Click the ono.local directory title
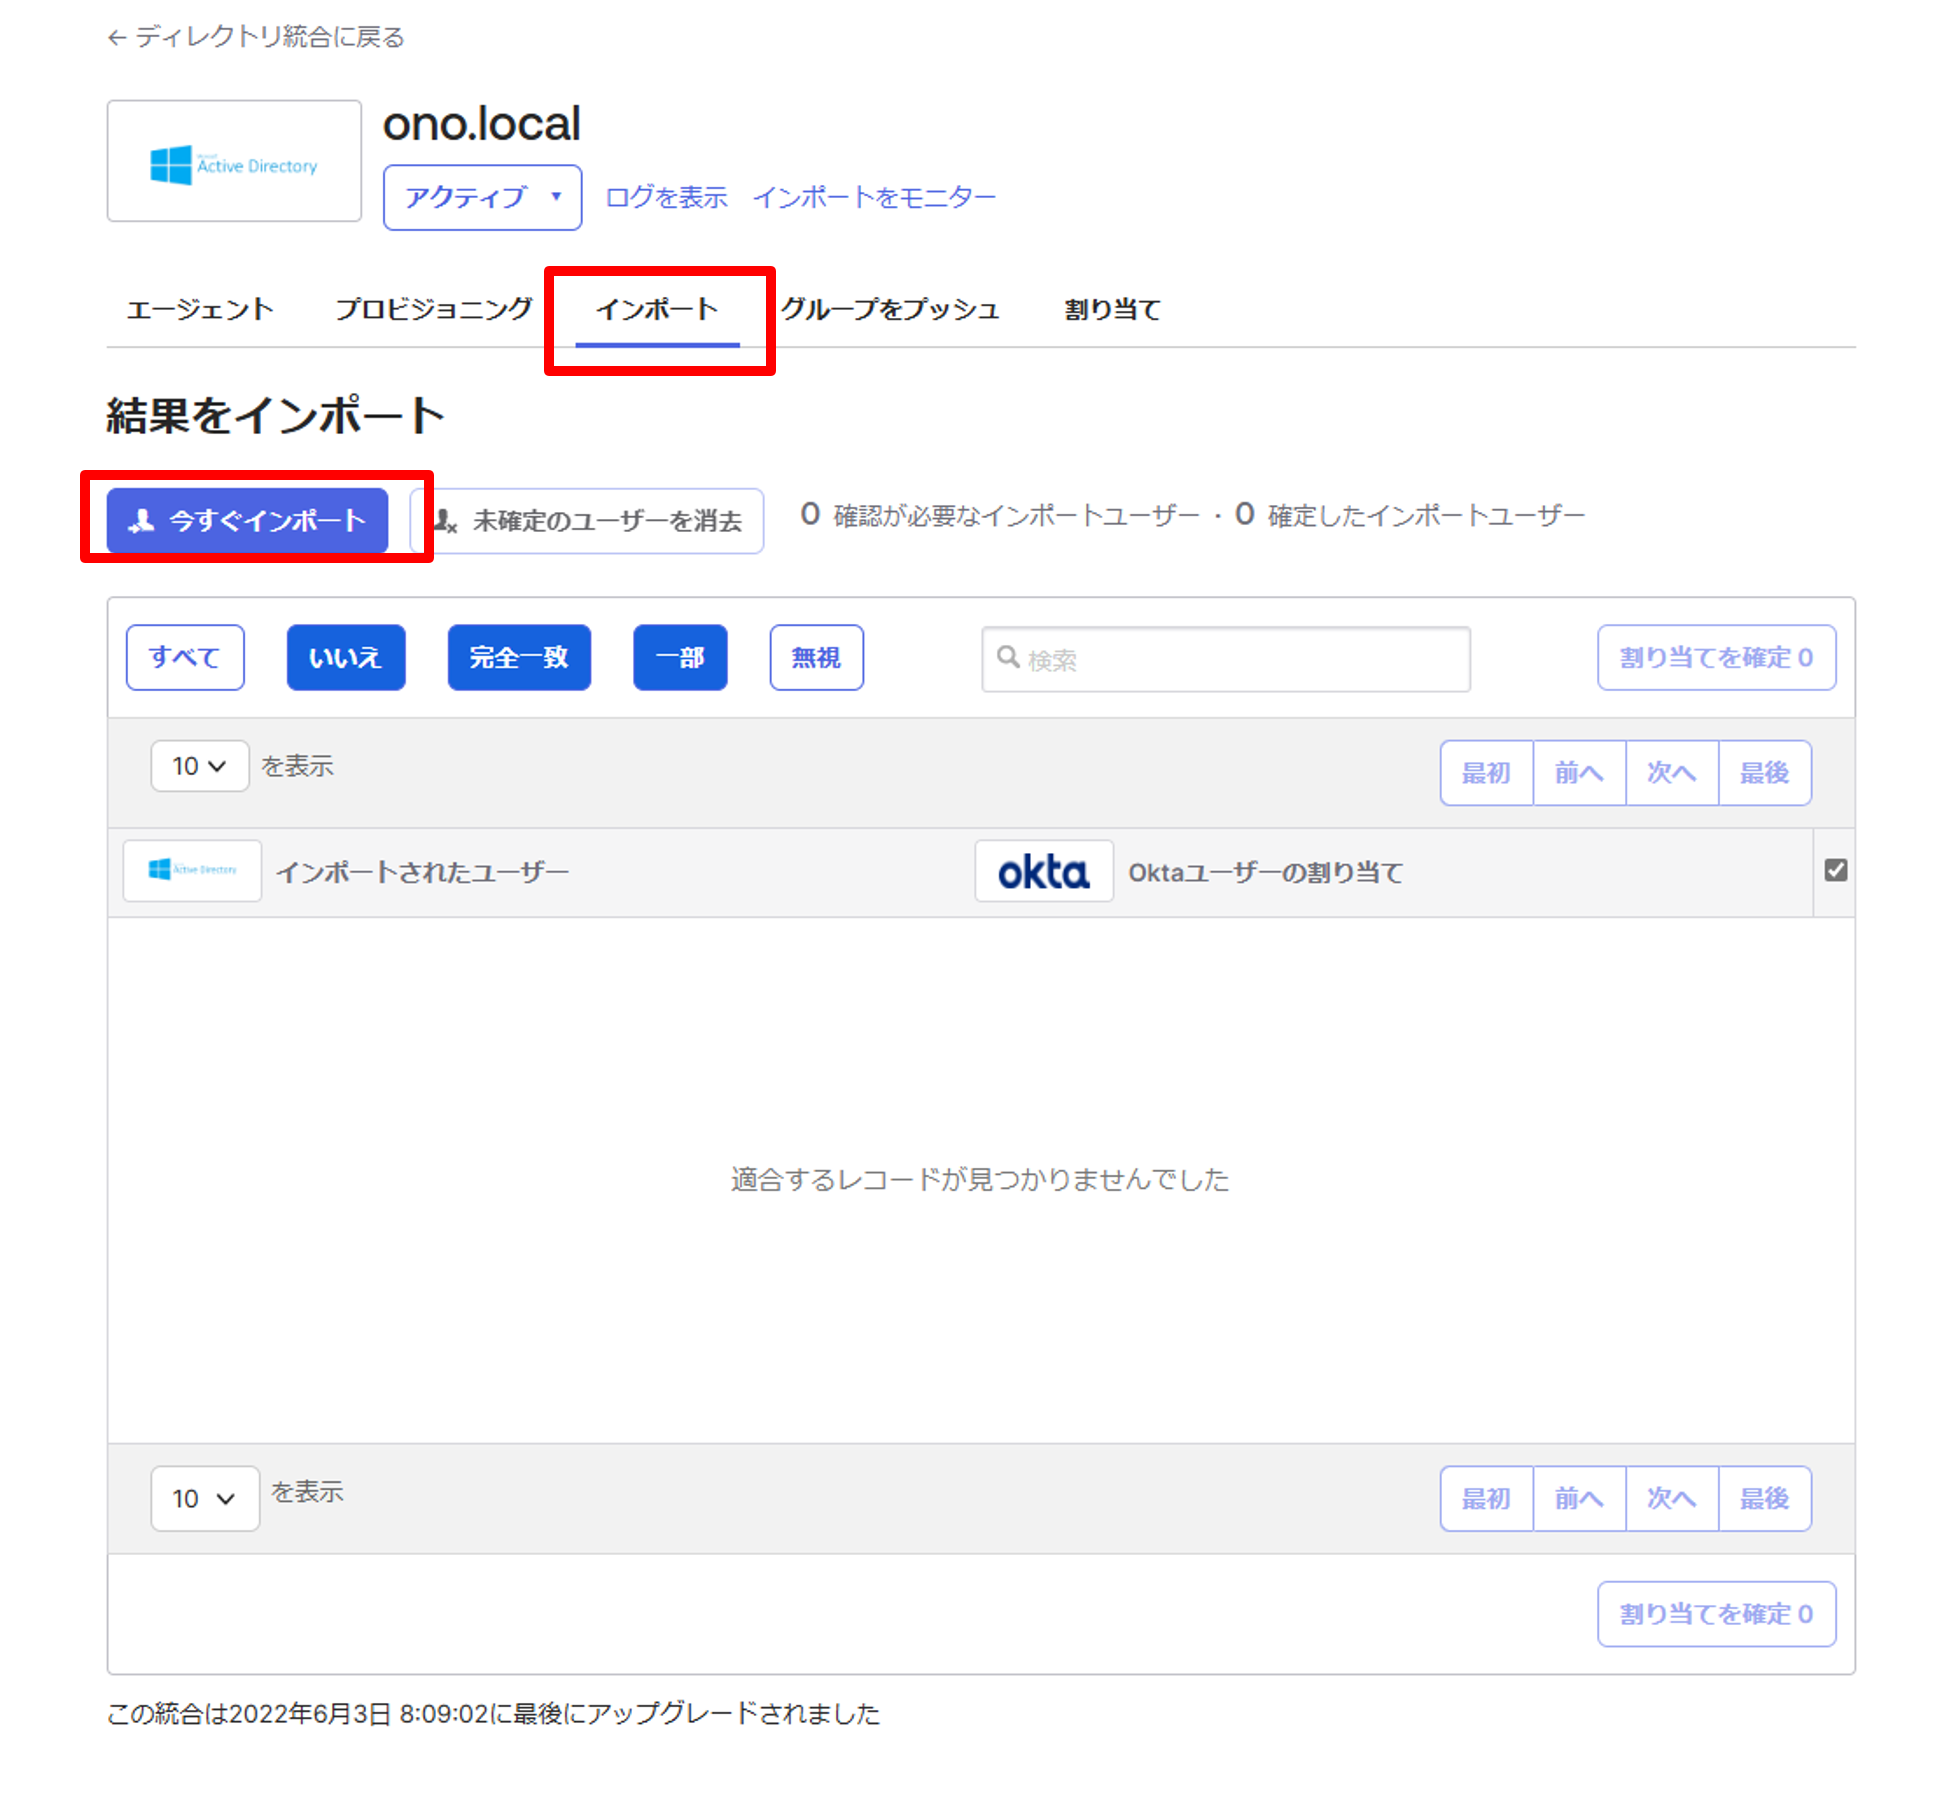 (x=481, y=124)
